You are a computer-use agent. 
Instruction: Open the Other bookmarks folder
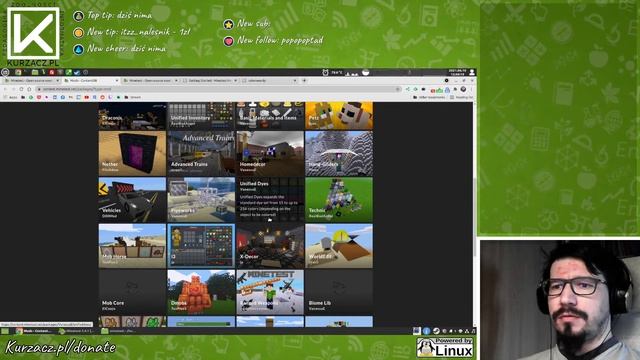click(429, 98)
